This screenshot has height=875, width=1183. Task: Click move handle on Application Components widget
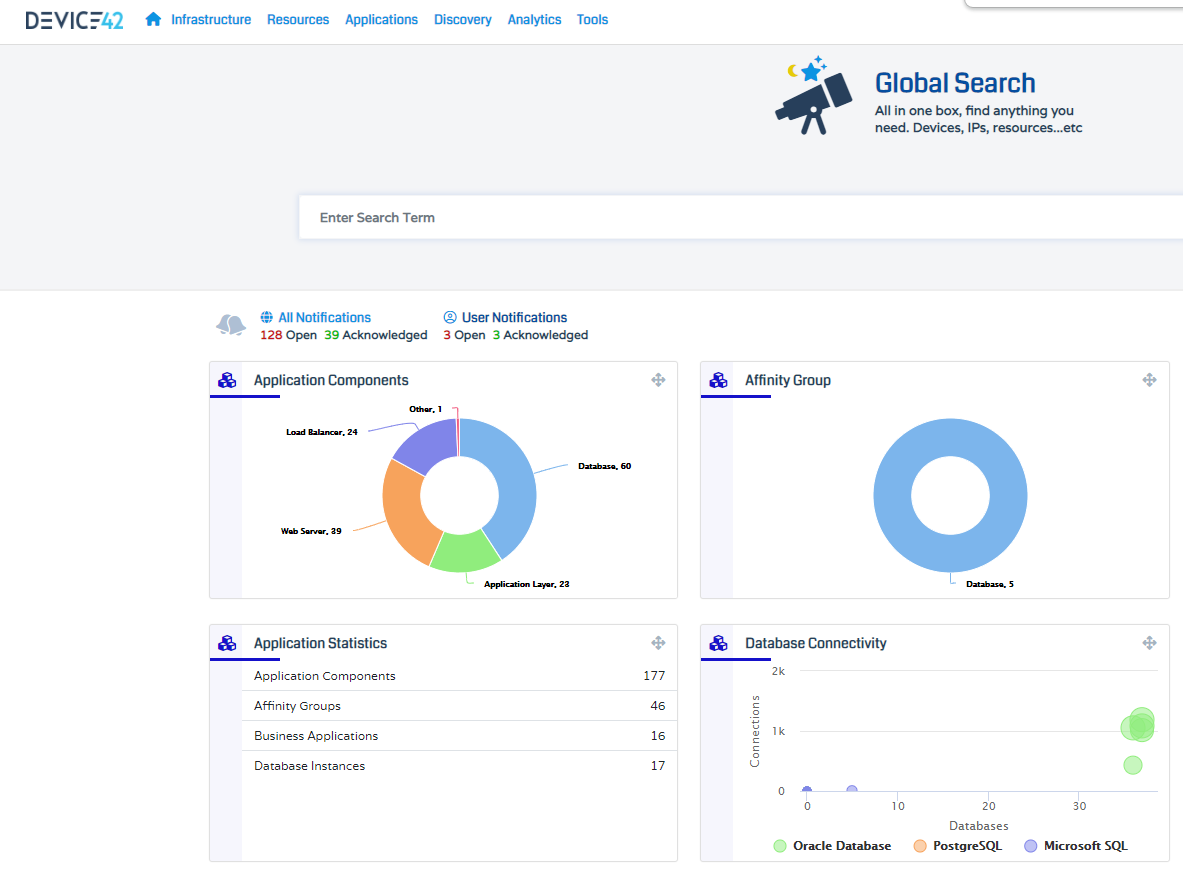coord(658,380)
